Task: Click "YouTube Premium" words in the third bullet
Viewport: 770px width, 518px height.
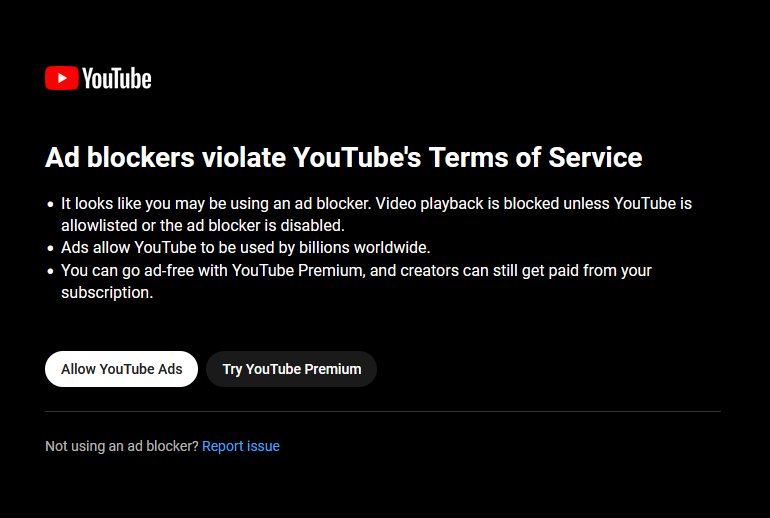Action: [298, 271]
